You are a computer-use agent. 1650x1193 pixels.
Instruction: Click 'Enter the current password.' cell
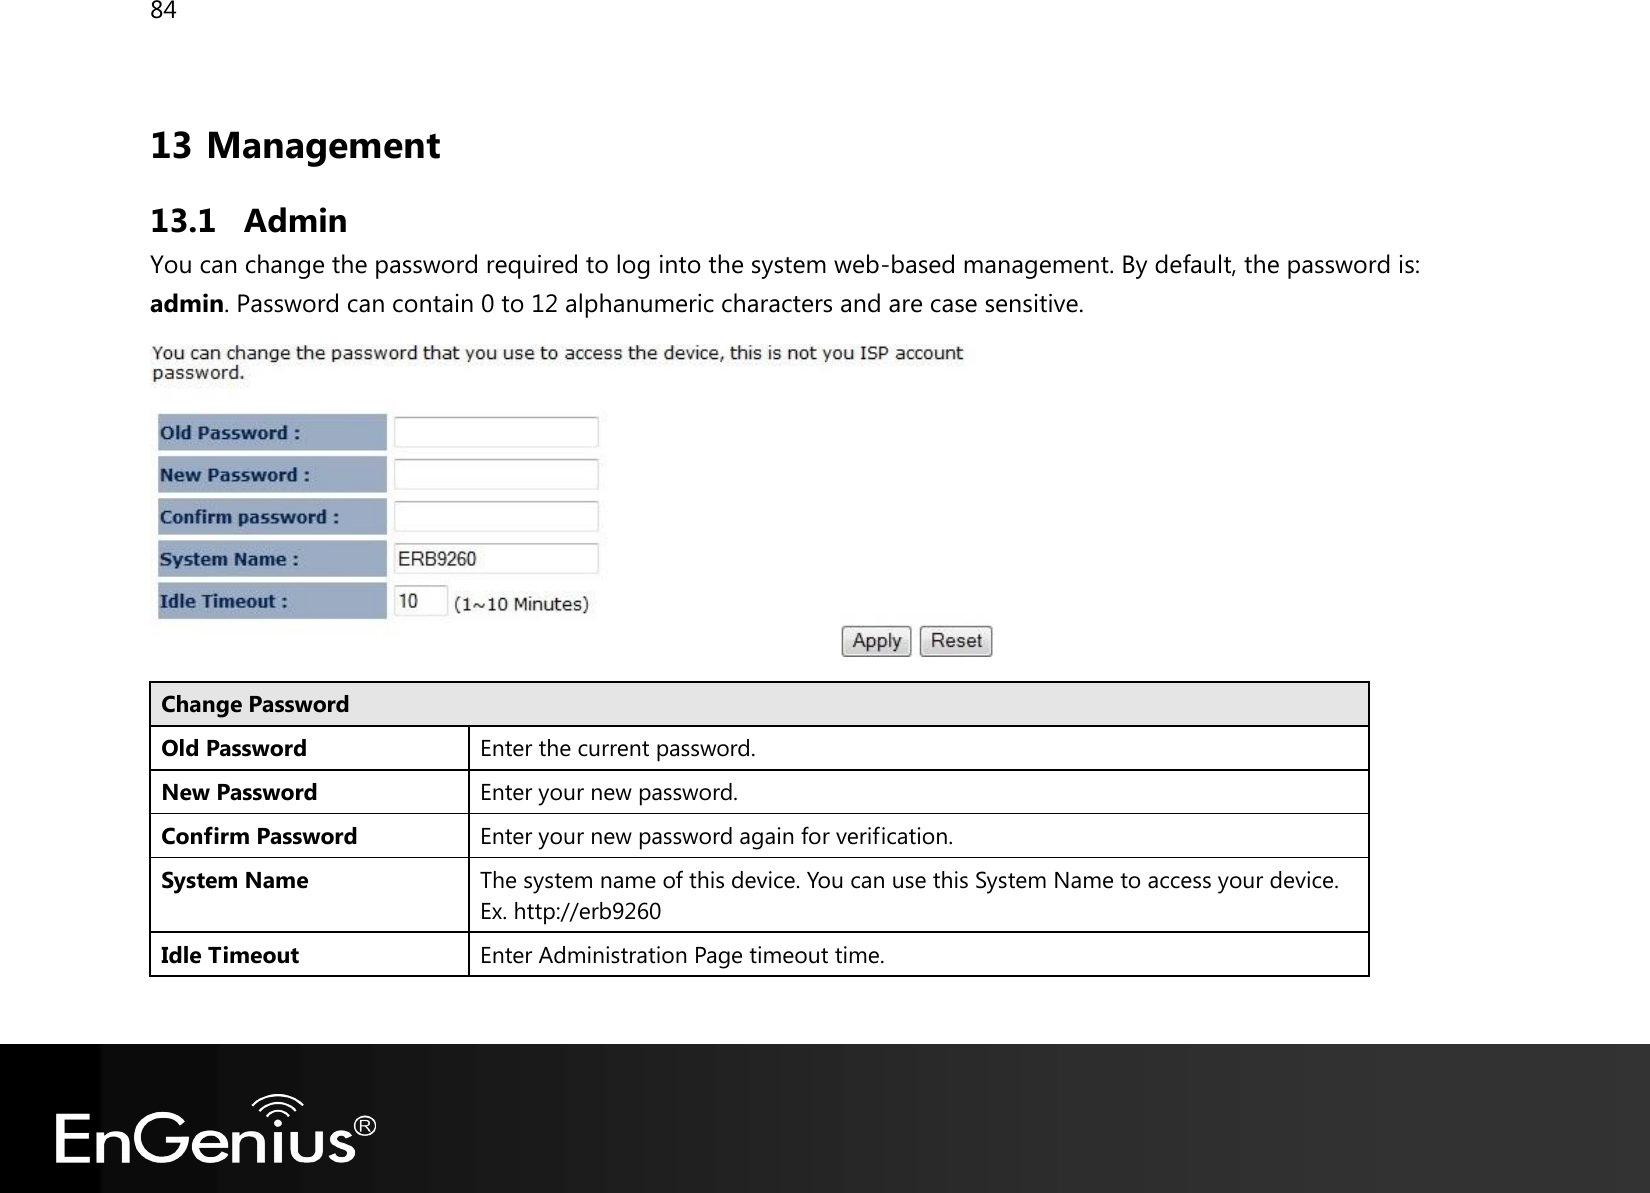[919, 748]
